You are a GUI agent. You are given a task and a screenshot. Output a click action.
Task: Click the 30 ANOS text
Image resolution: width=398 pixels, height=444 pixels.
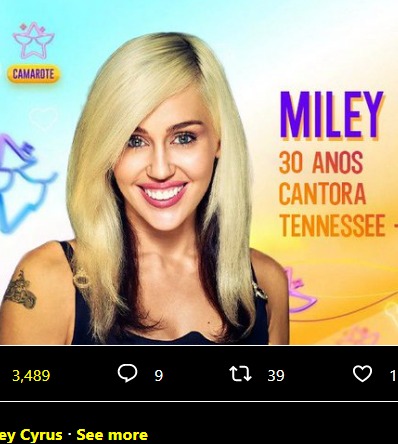tap(321, 163)
